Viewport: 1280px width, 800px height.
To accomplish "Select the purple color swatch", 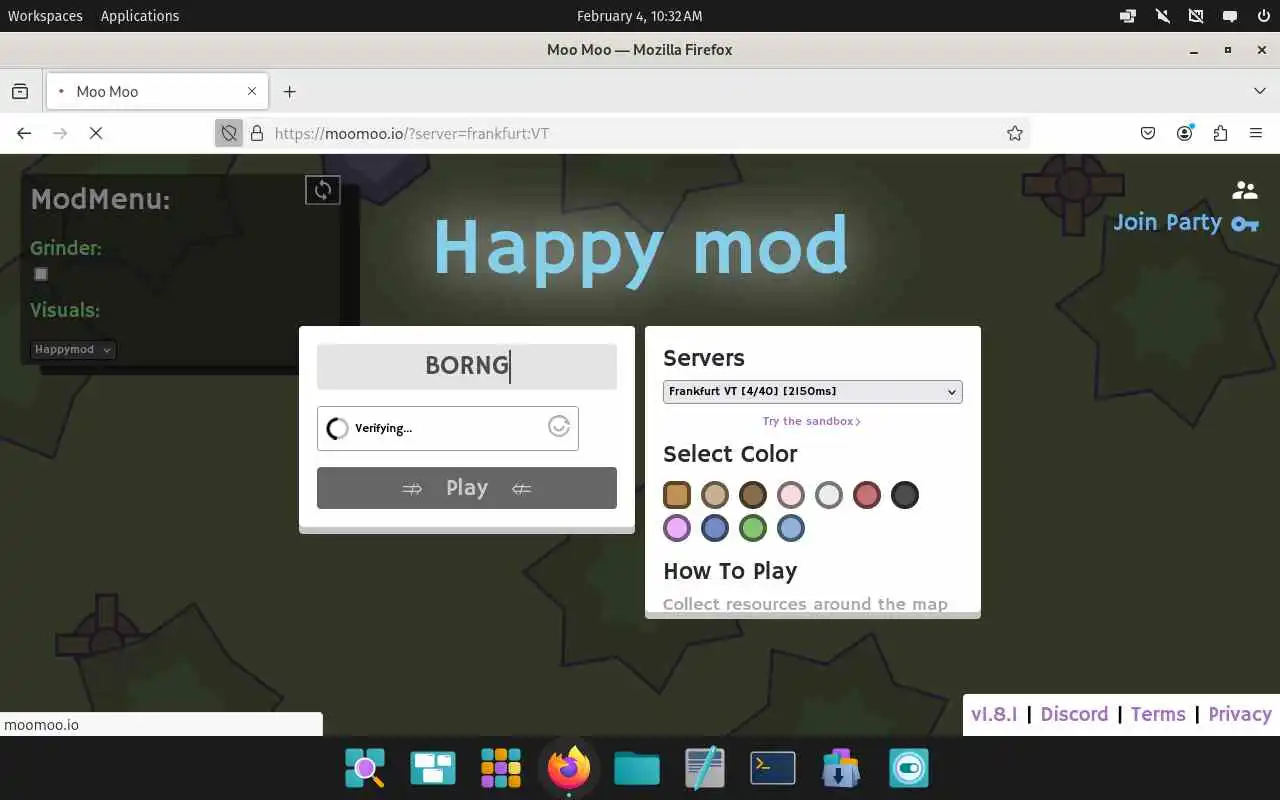I will (677, 528).
